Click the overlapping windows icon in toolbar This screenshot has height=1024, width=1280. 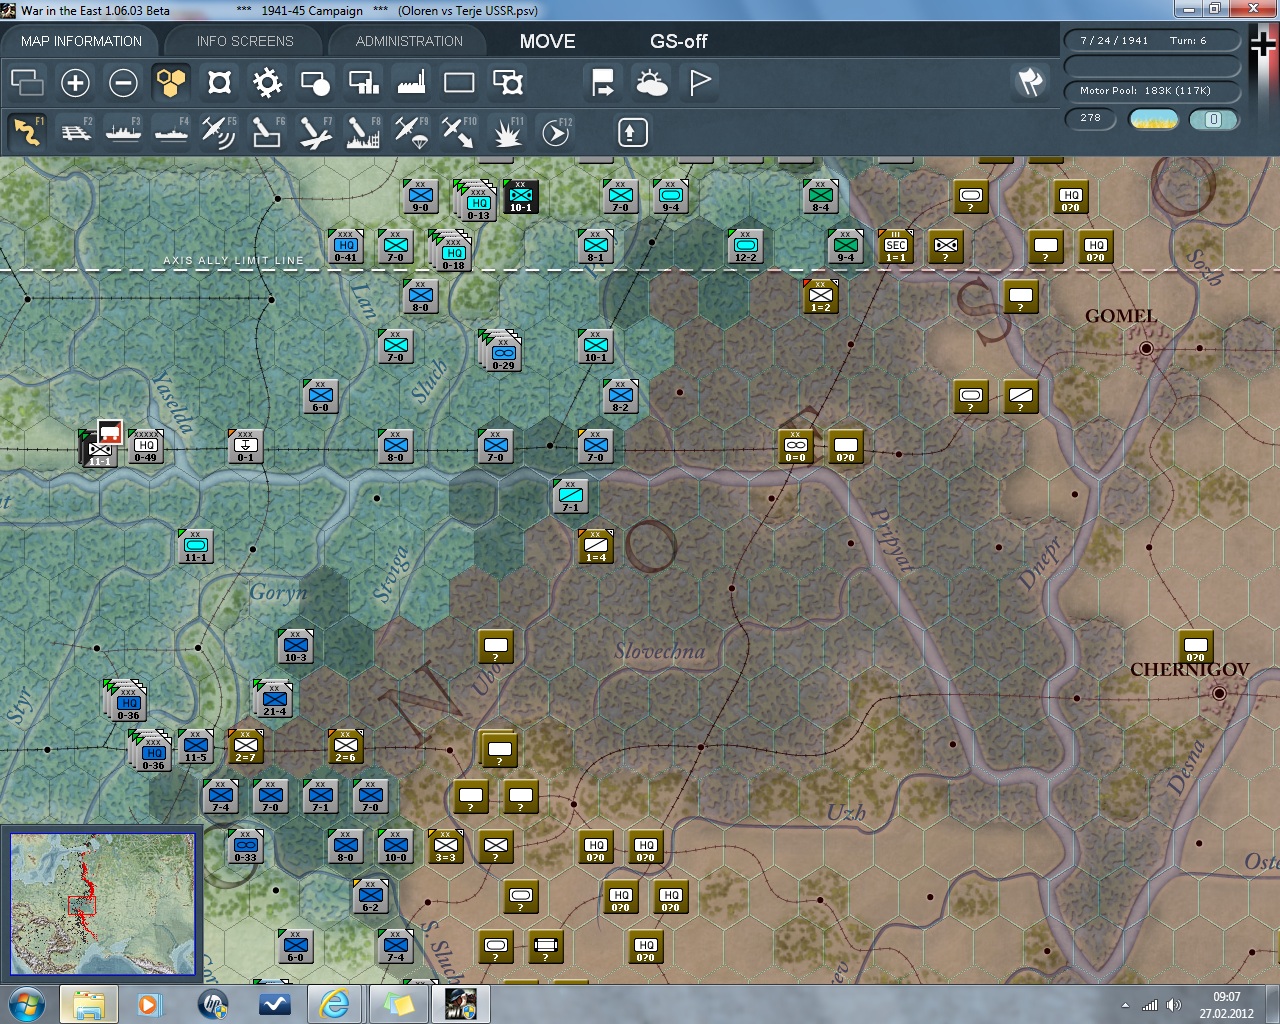(x=27, y=82)
